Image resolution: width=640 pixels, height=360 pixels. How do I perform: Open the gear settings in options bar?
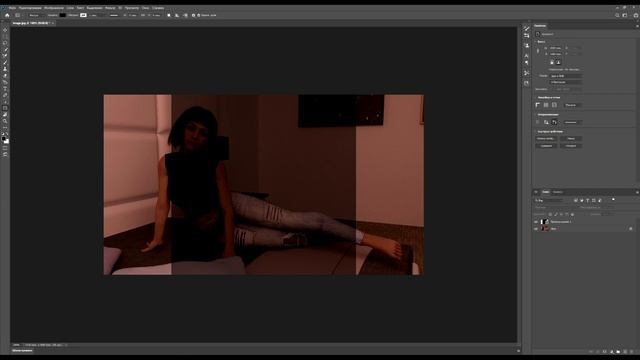tap(193, 15)
